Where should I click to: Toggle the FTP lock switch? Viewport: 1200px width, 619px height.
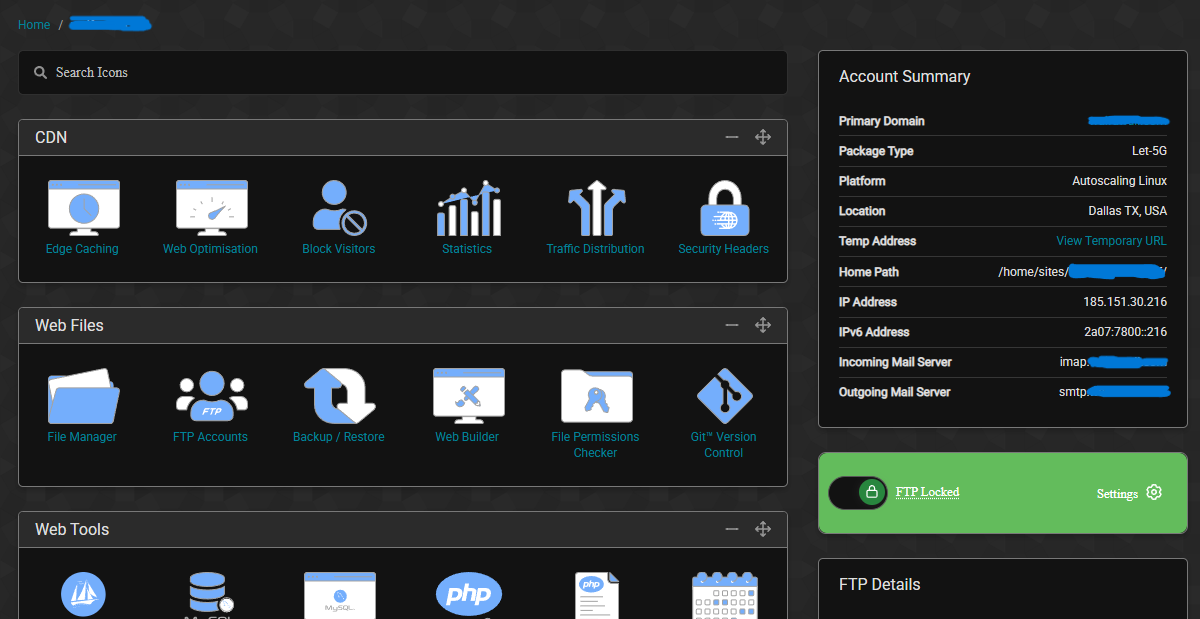tap(858, 492)
